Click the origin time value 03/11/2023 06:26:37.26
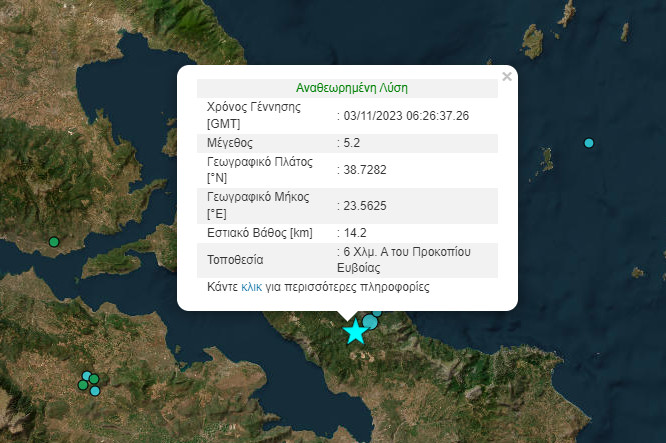 [406, 116]
